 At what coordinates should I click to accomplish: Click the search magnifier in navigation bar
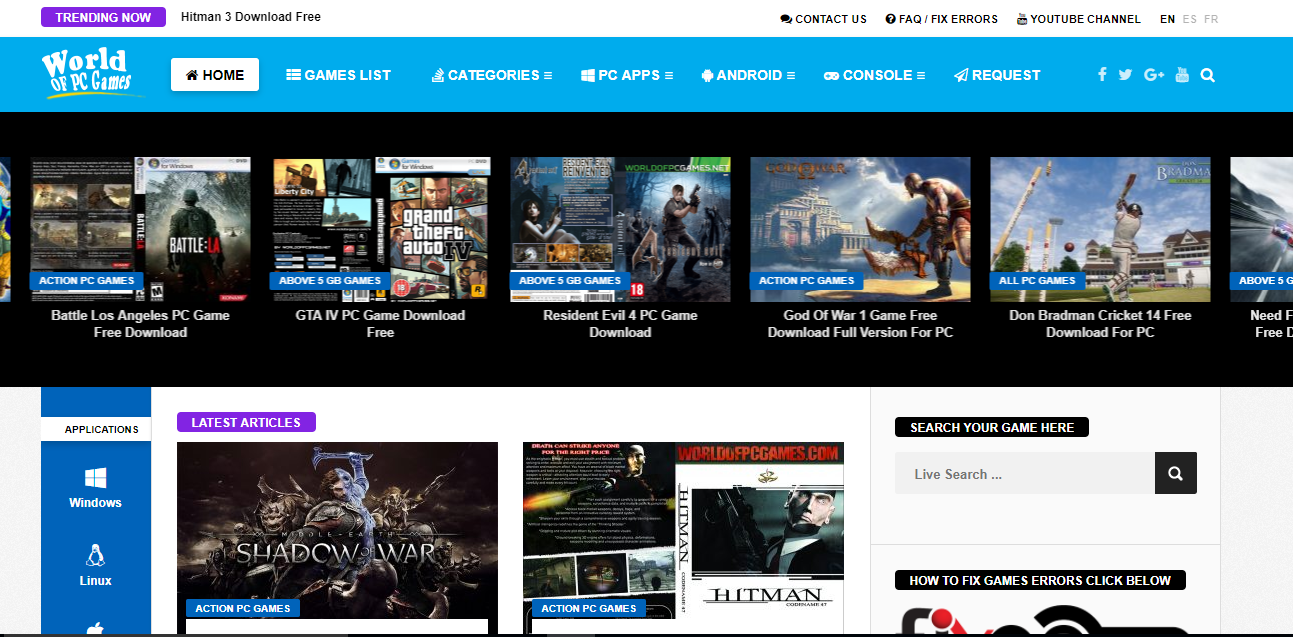[1208, 75]
